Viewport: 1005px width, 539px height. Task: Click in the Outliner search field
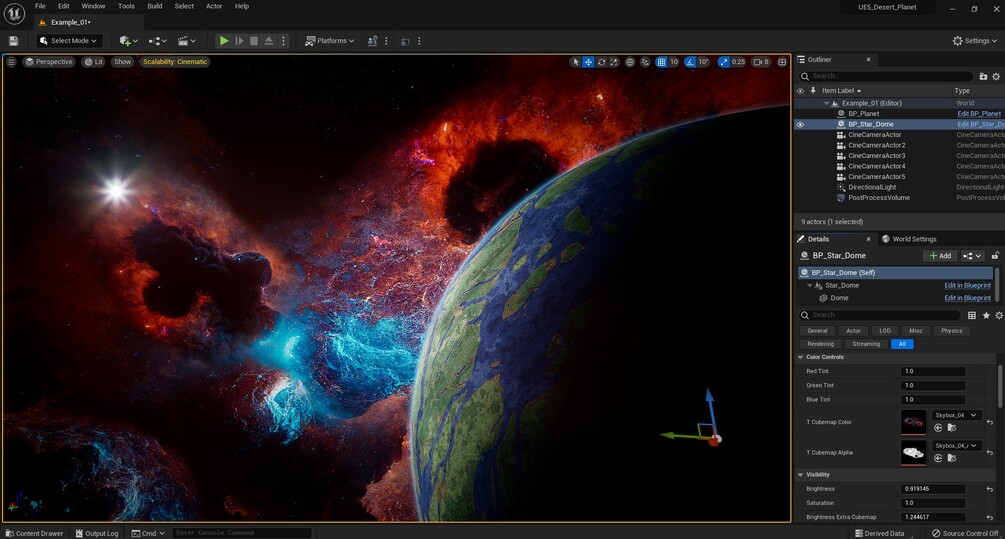point(885,76)
